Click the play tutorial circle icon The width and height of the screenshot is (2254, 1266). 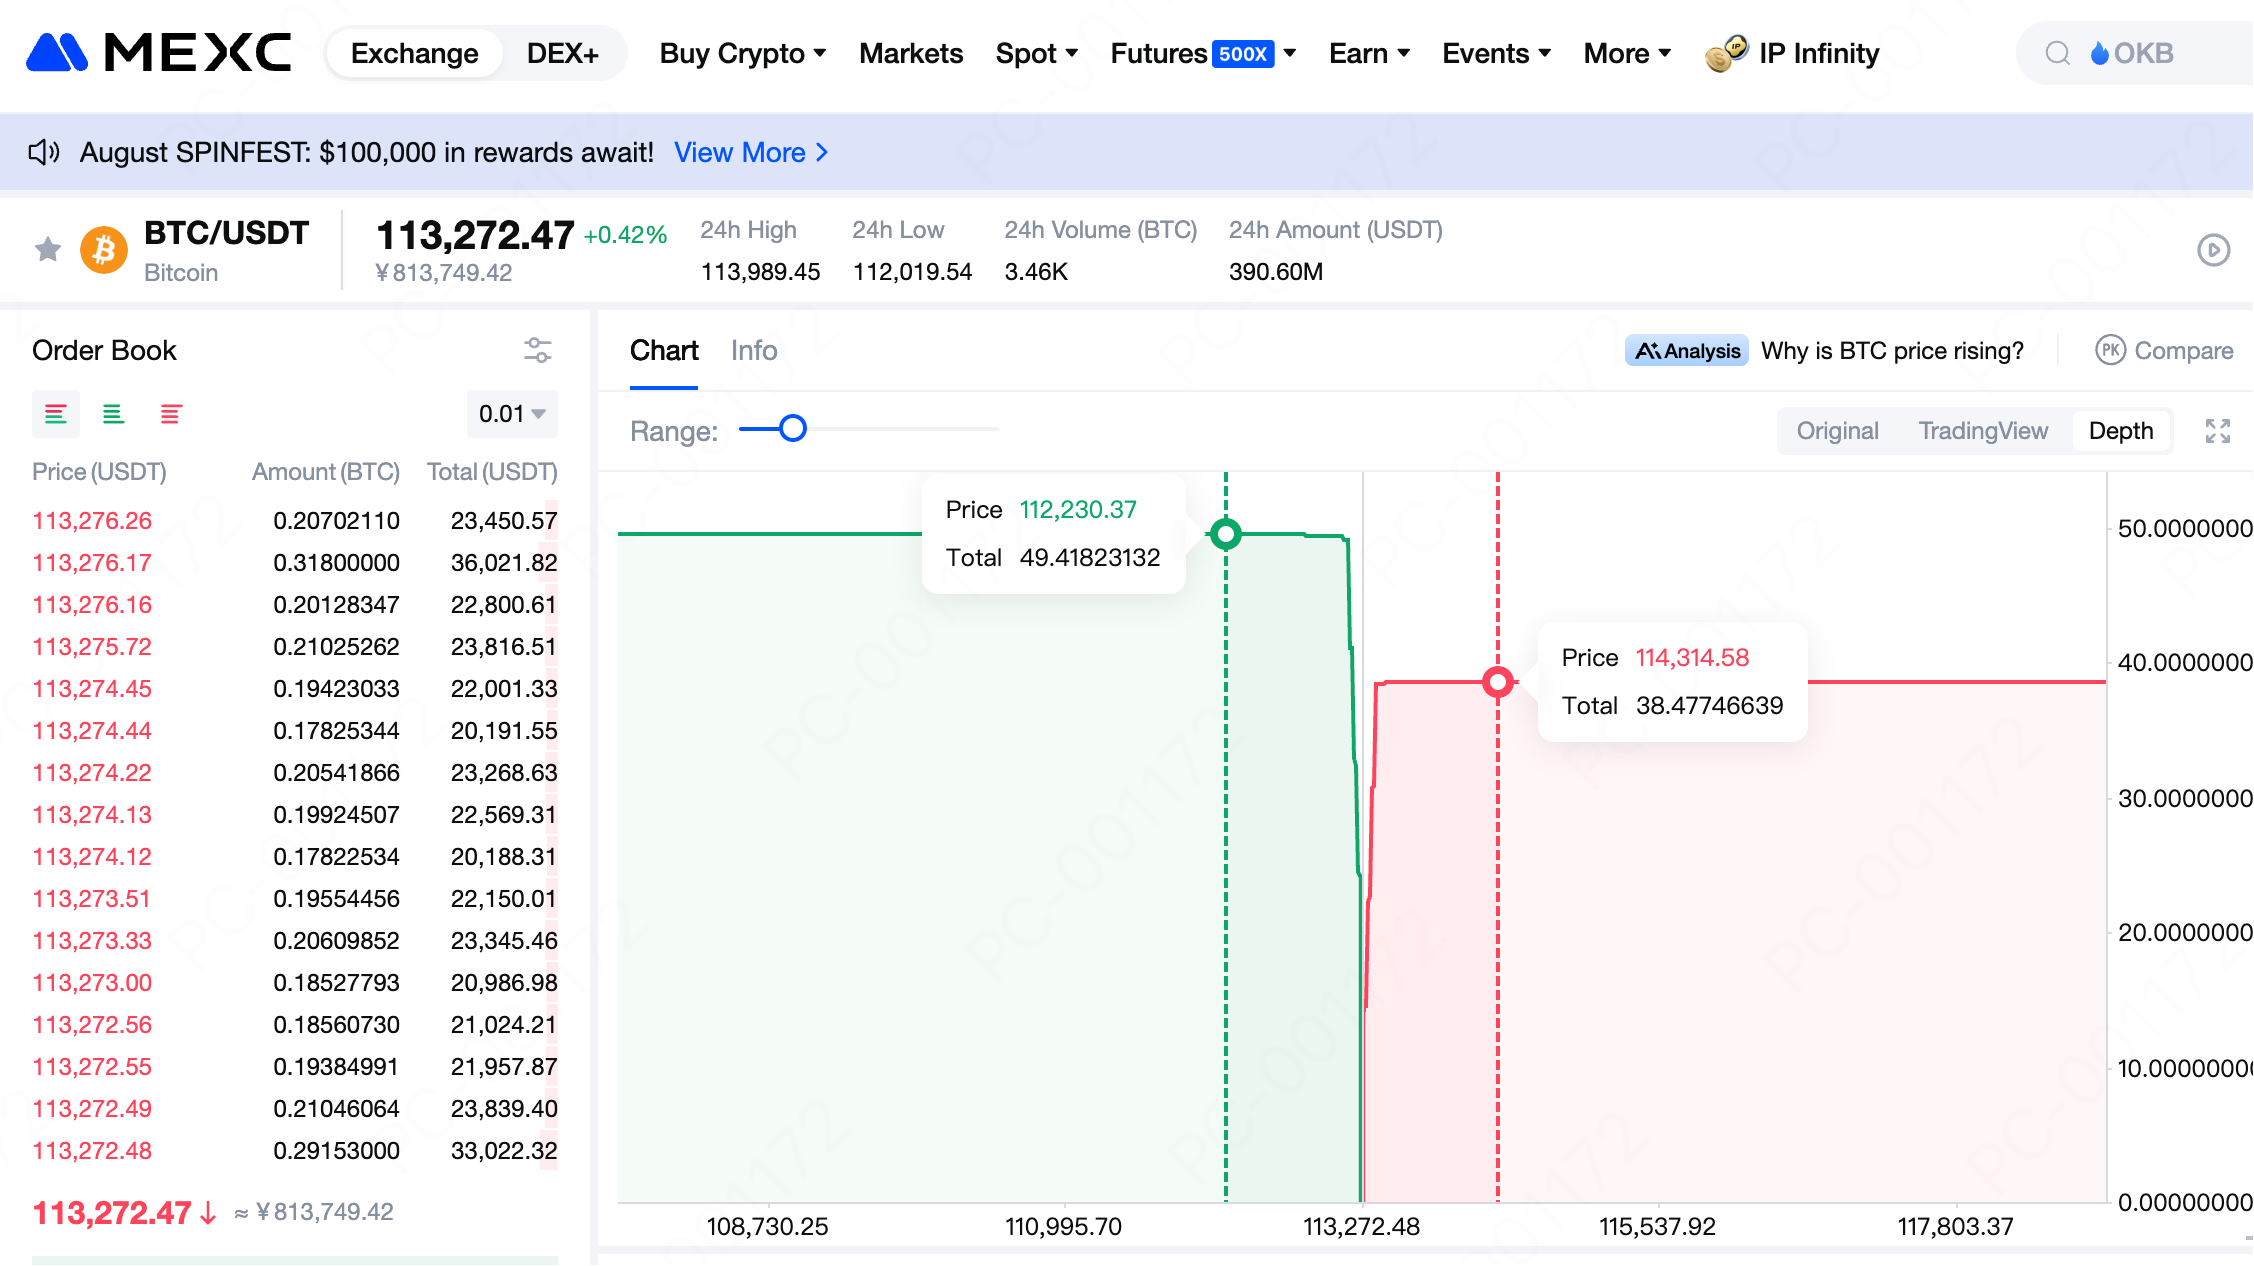[2213, 250]
